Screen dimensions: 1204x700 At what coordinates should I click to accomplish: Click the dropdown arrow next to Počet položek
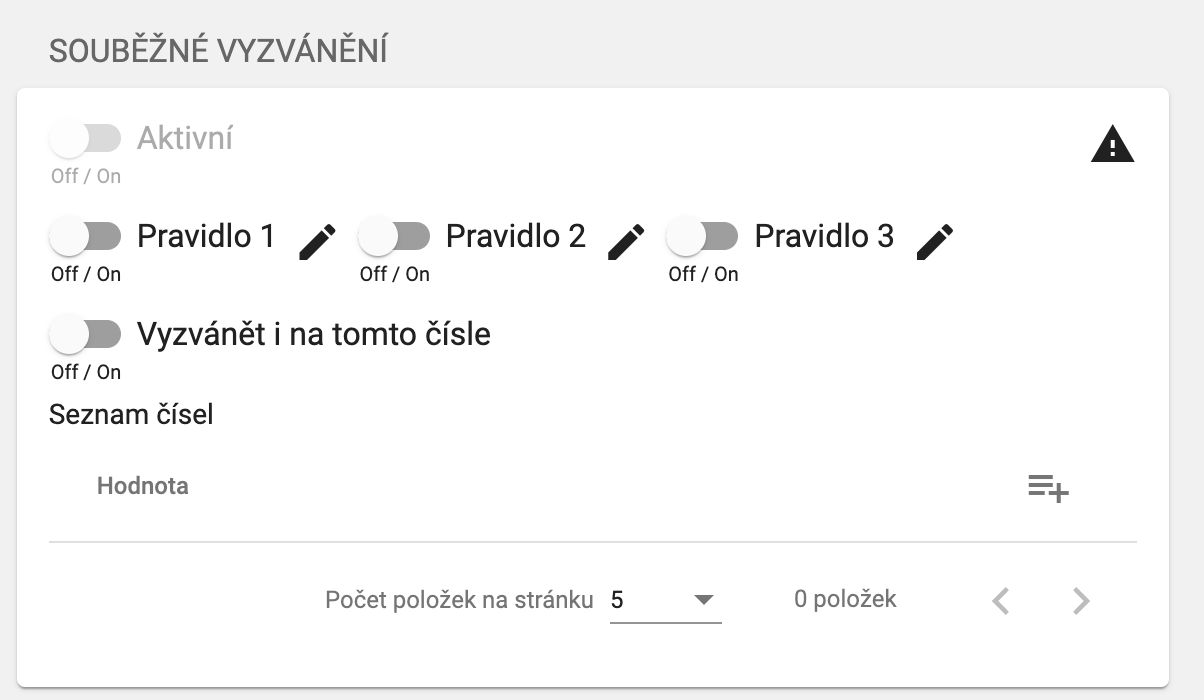(704, 600)
